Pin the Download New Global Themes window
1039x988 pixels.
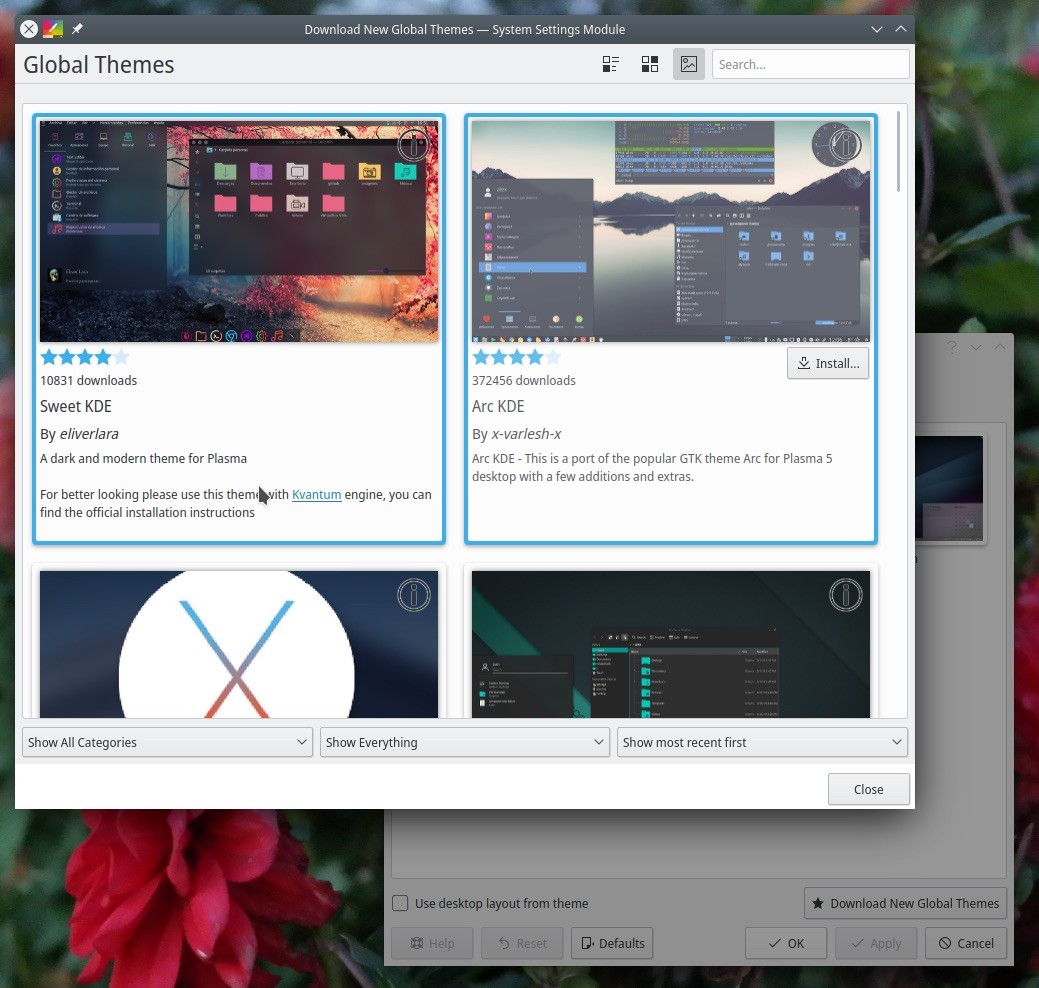click(76, 29)
